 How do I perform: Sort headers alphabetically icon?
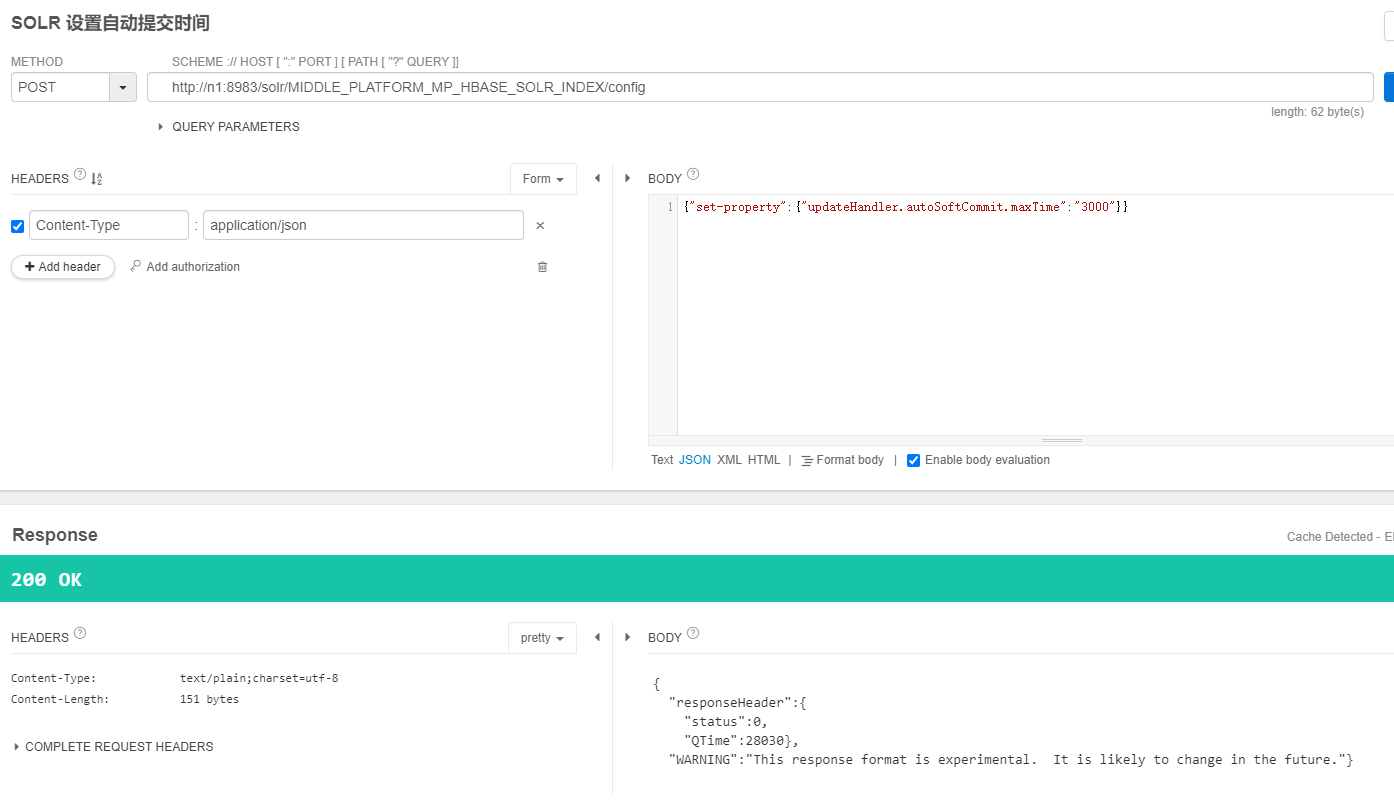click(x=97, y=179)
